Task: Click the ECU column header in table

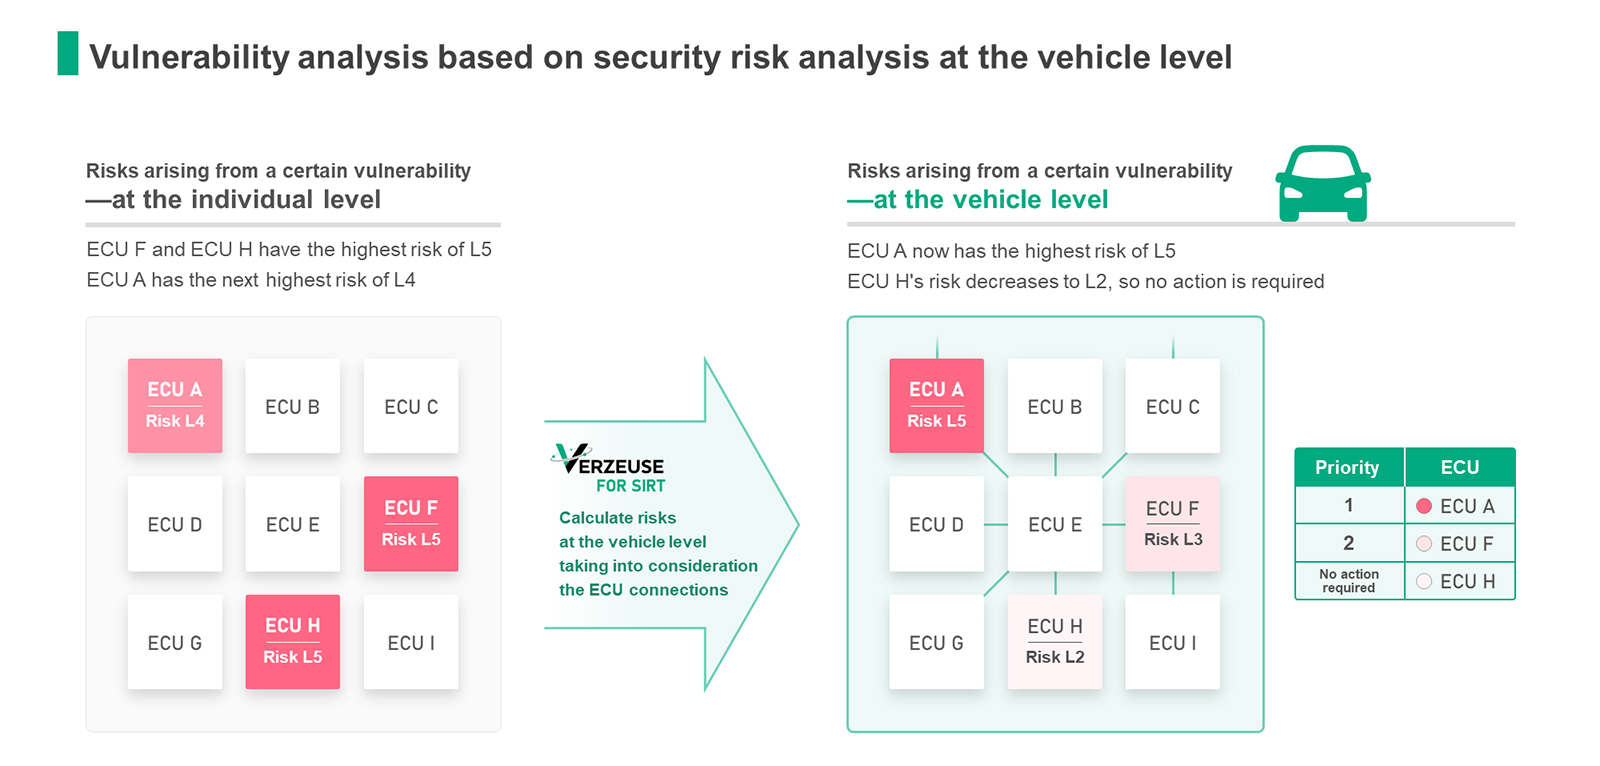Action: [x=1460, y=467]
